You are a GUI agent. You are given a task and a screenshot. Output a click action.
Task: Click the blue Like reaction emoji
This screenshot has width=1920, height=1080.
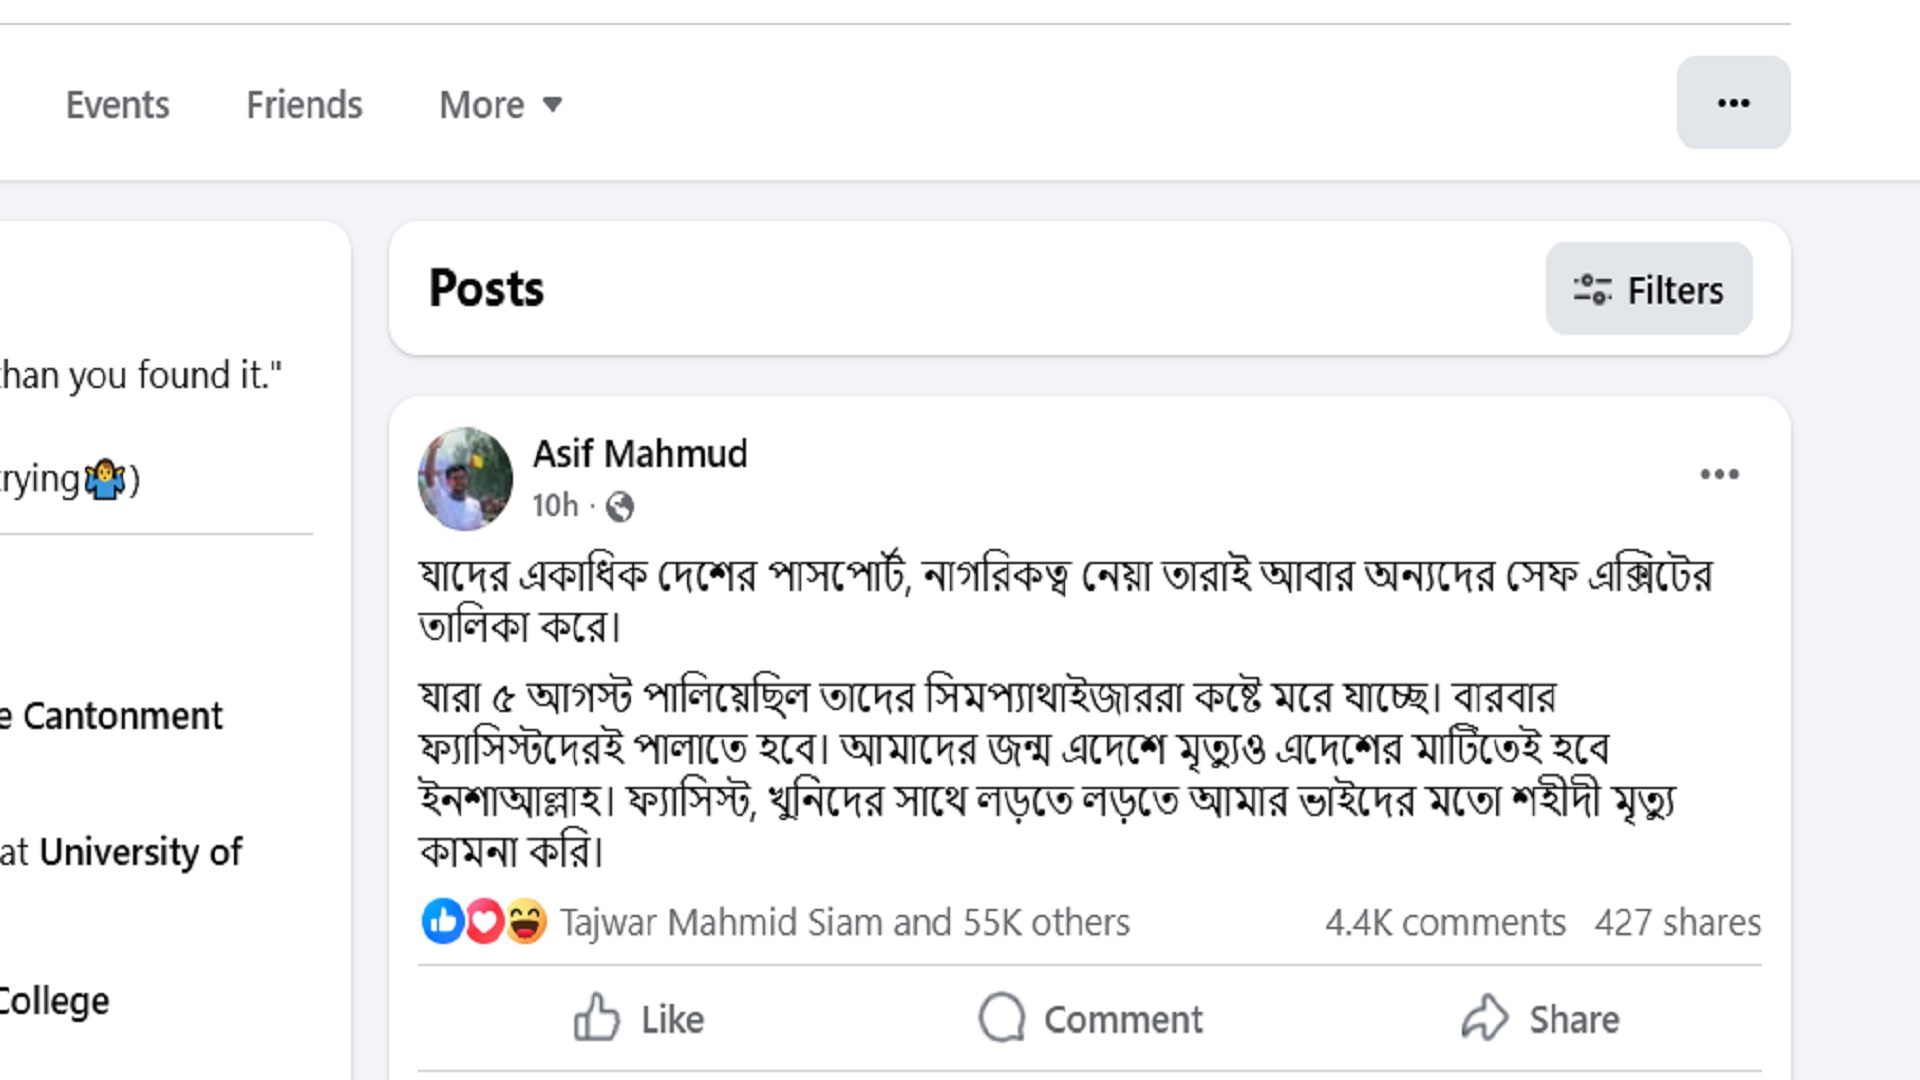coord(442,921)
